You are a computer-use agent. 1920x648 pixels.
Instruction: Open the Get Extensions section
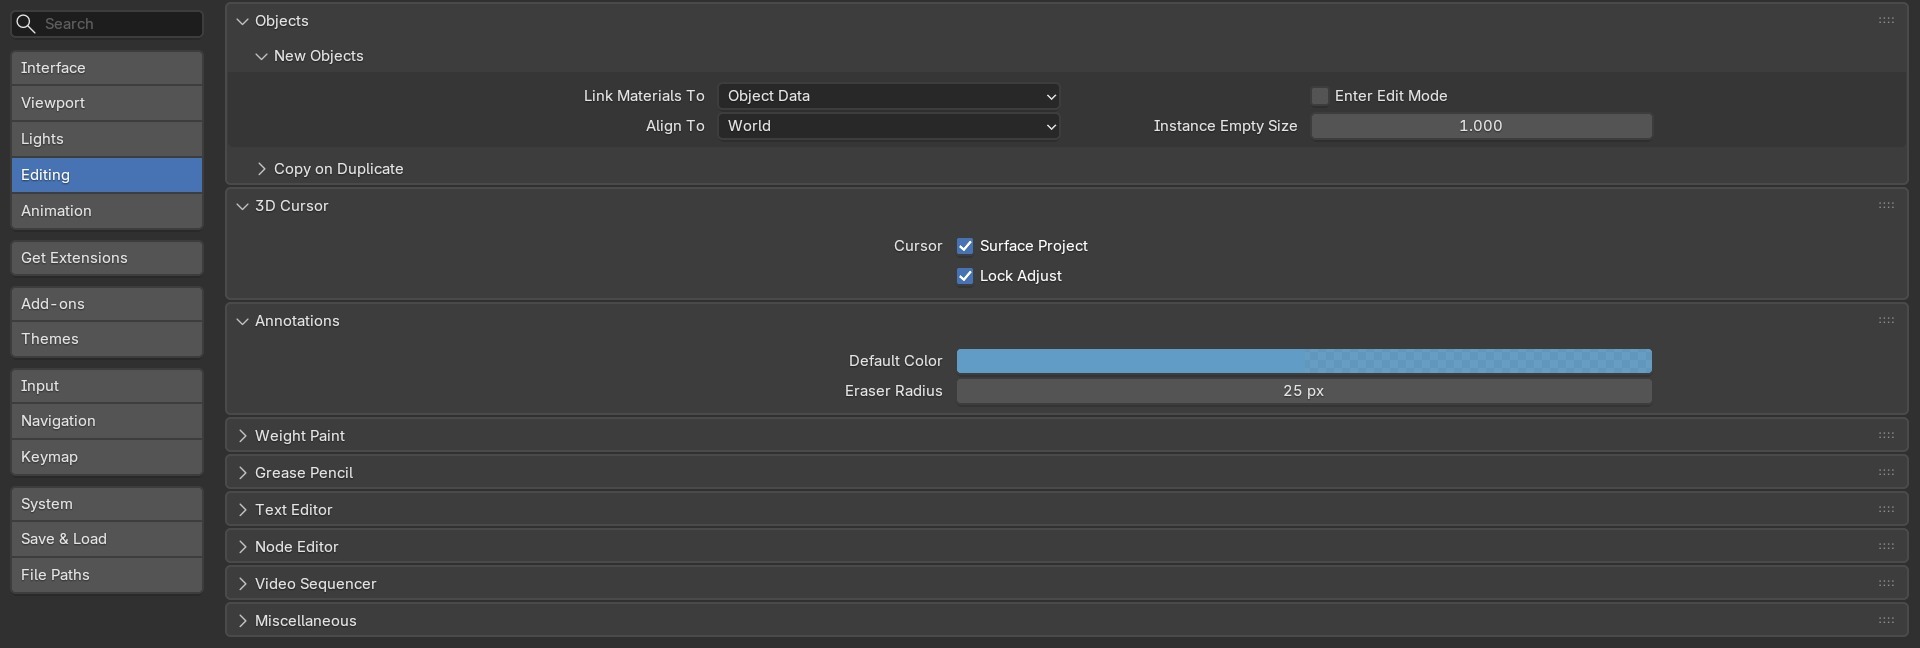pyautogui.click(x=107, y=258)
